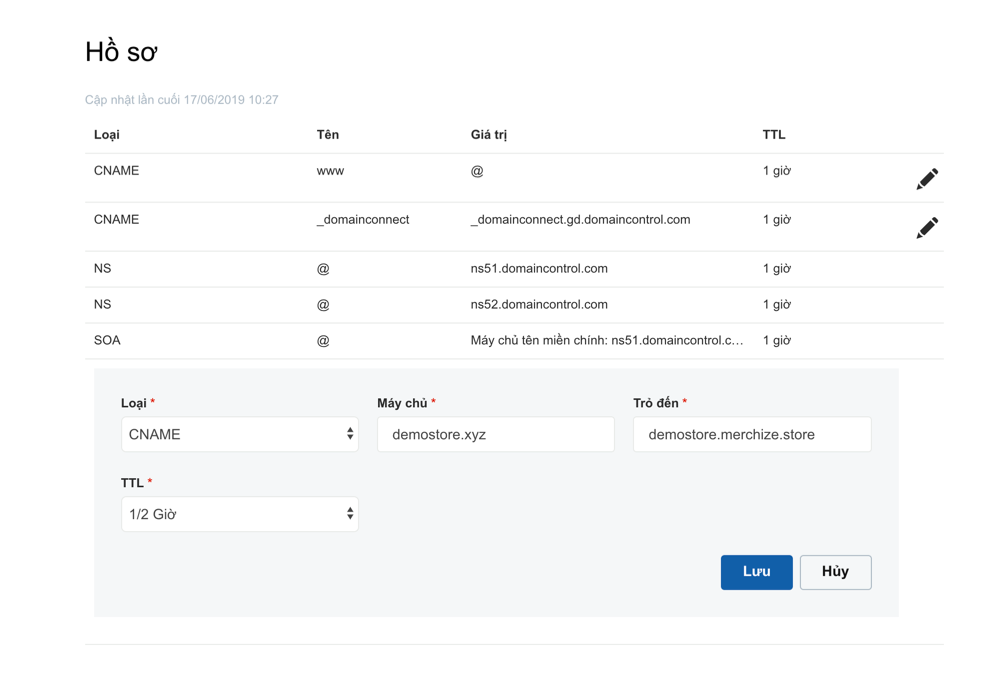The height and width of the screenshot is (675, 996).
Task: Select the SOA record row
Action: [x=514, y=341]
